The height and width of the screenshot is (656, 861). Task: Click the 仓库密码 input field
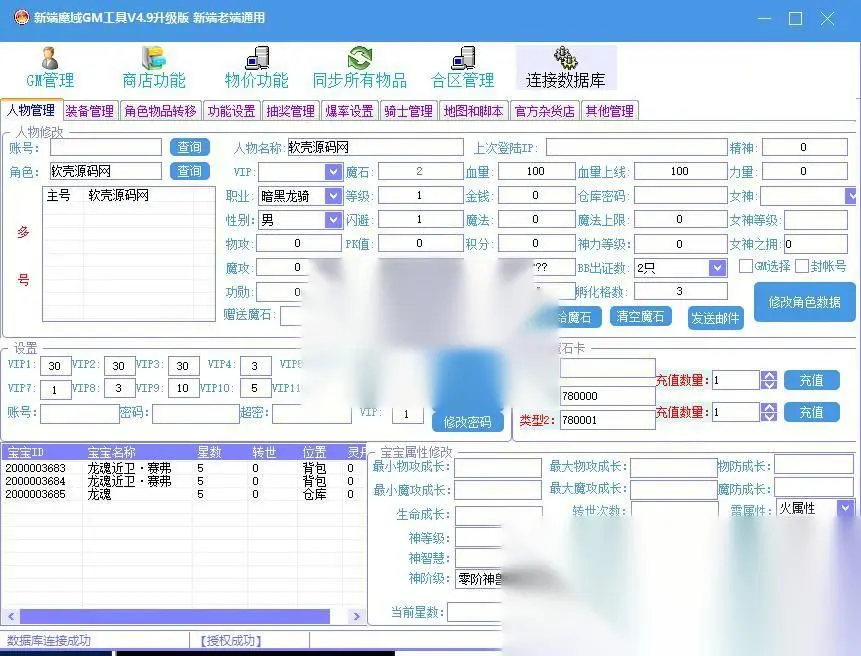(x=681, y=195)
